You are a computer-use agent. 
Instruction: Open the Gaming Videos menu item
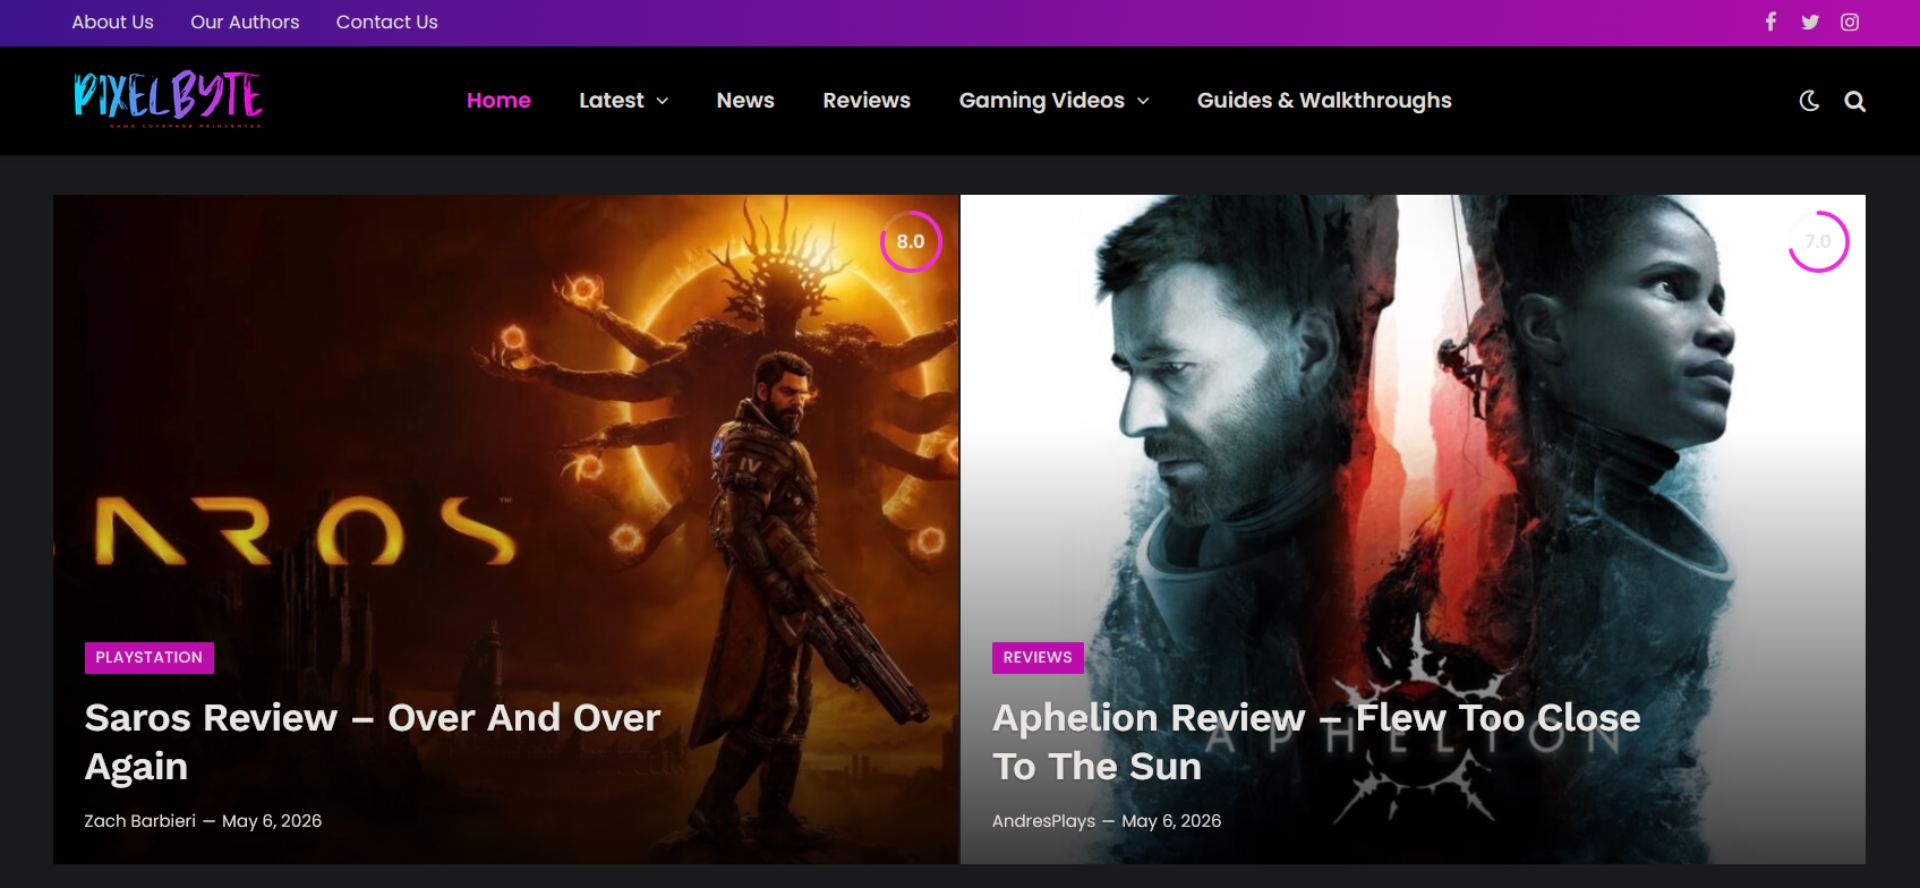1042,100
